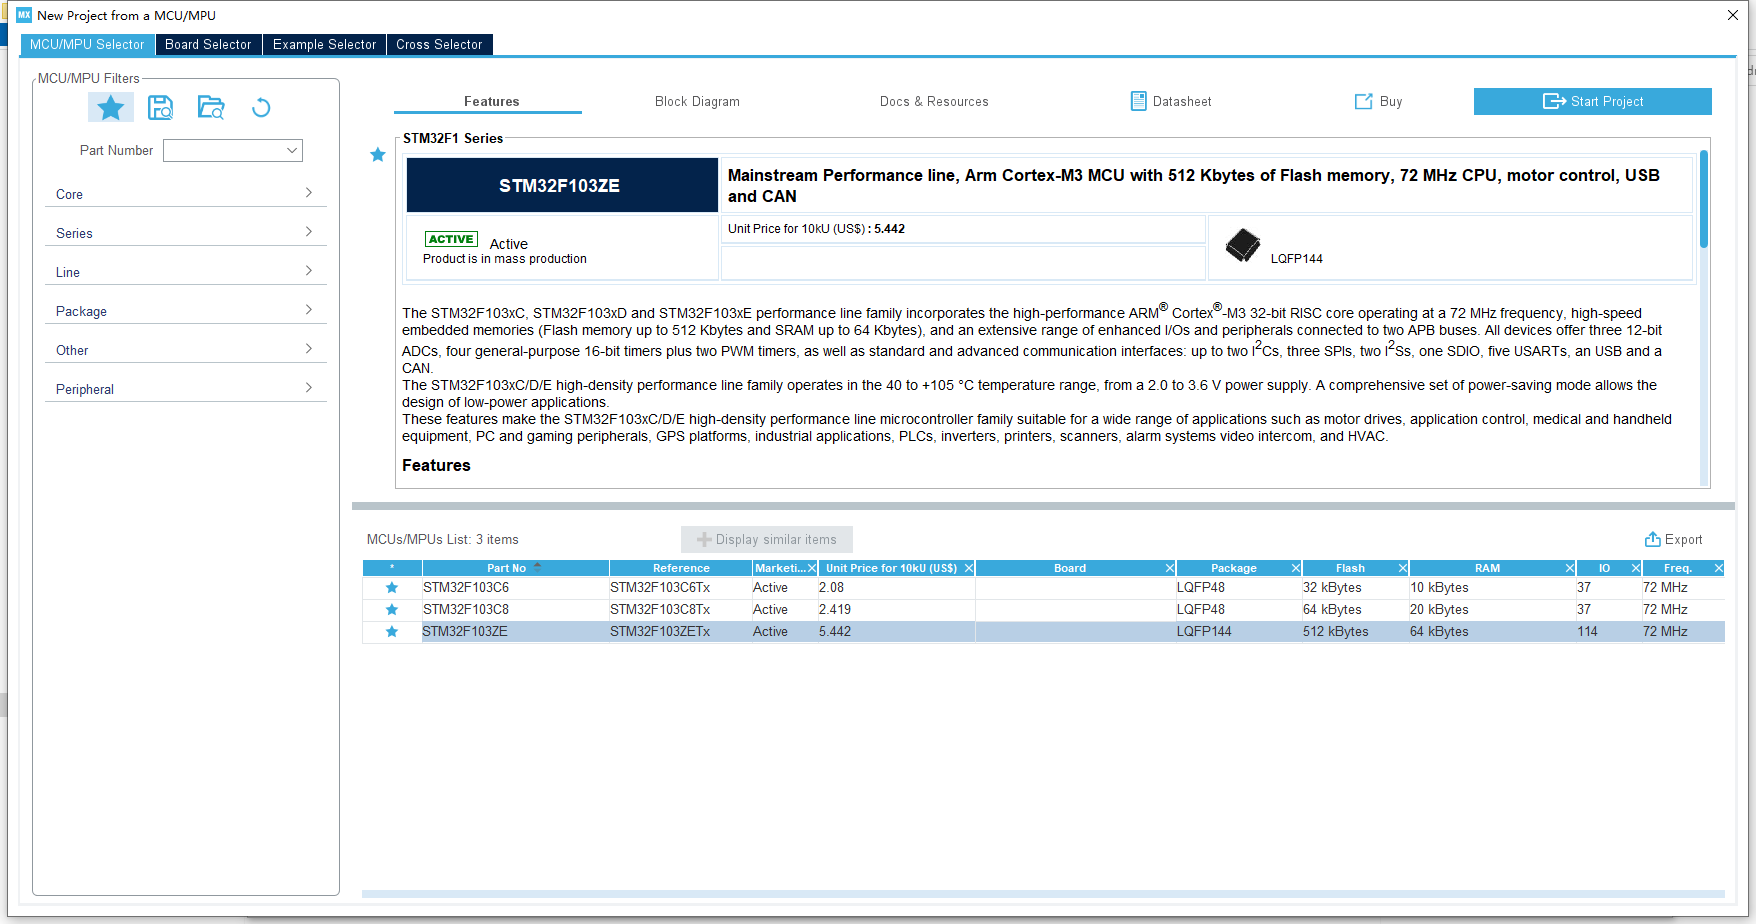Toggle favorite star for STM32F103C6 row
Viewport: 1756px width, 924px height.
pos(392,588)
